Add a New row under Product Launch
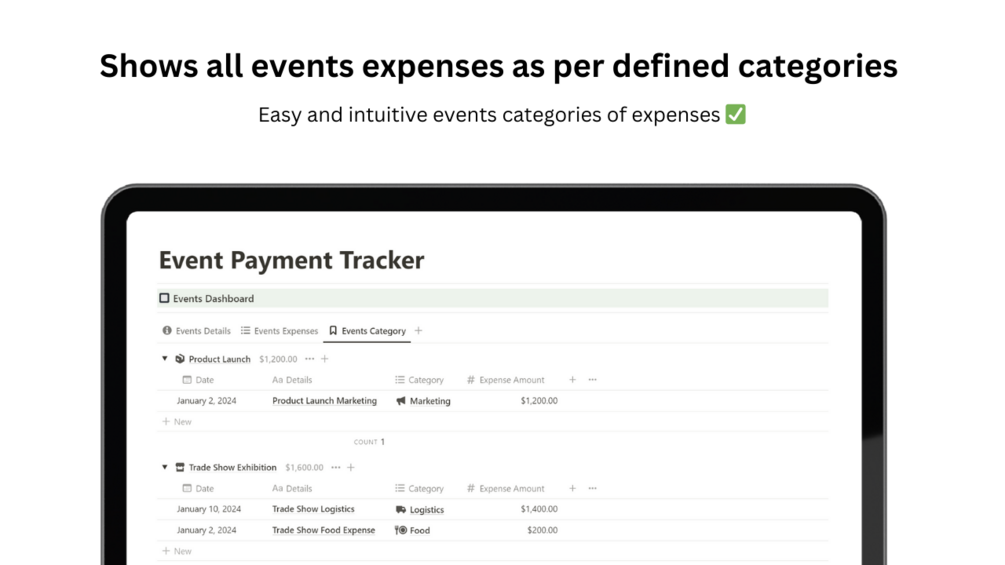This screenshot has width=1005, height=565. 177,422
